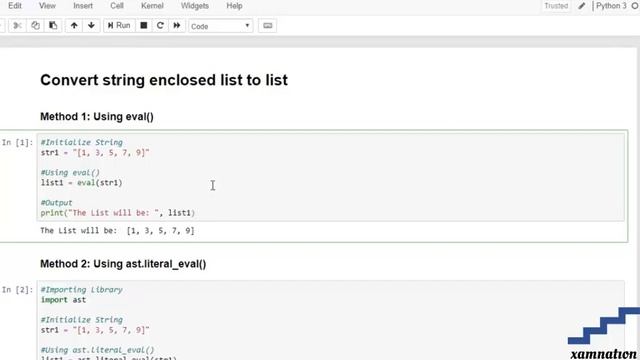
Task: Select the 'Method 1: Using eval()' heading
Action: [x=97, y=117]
